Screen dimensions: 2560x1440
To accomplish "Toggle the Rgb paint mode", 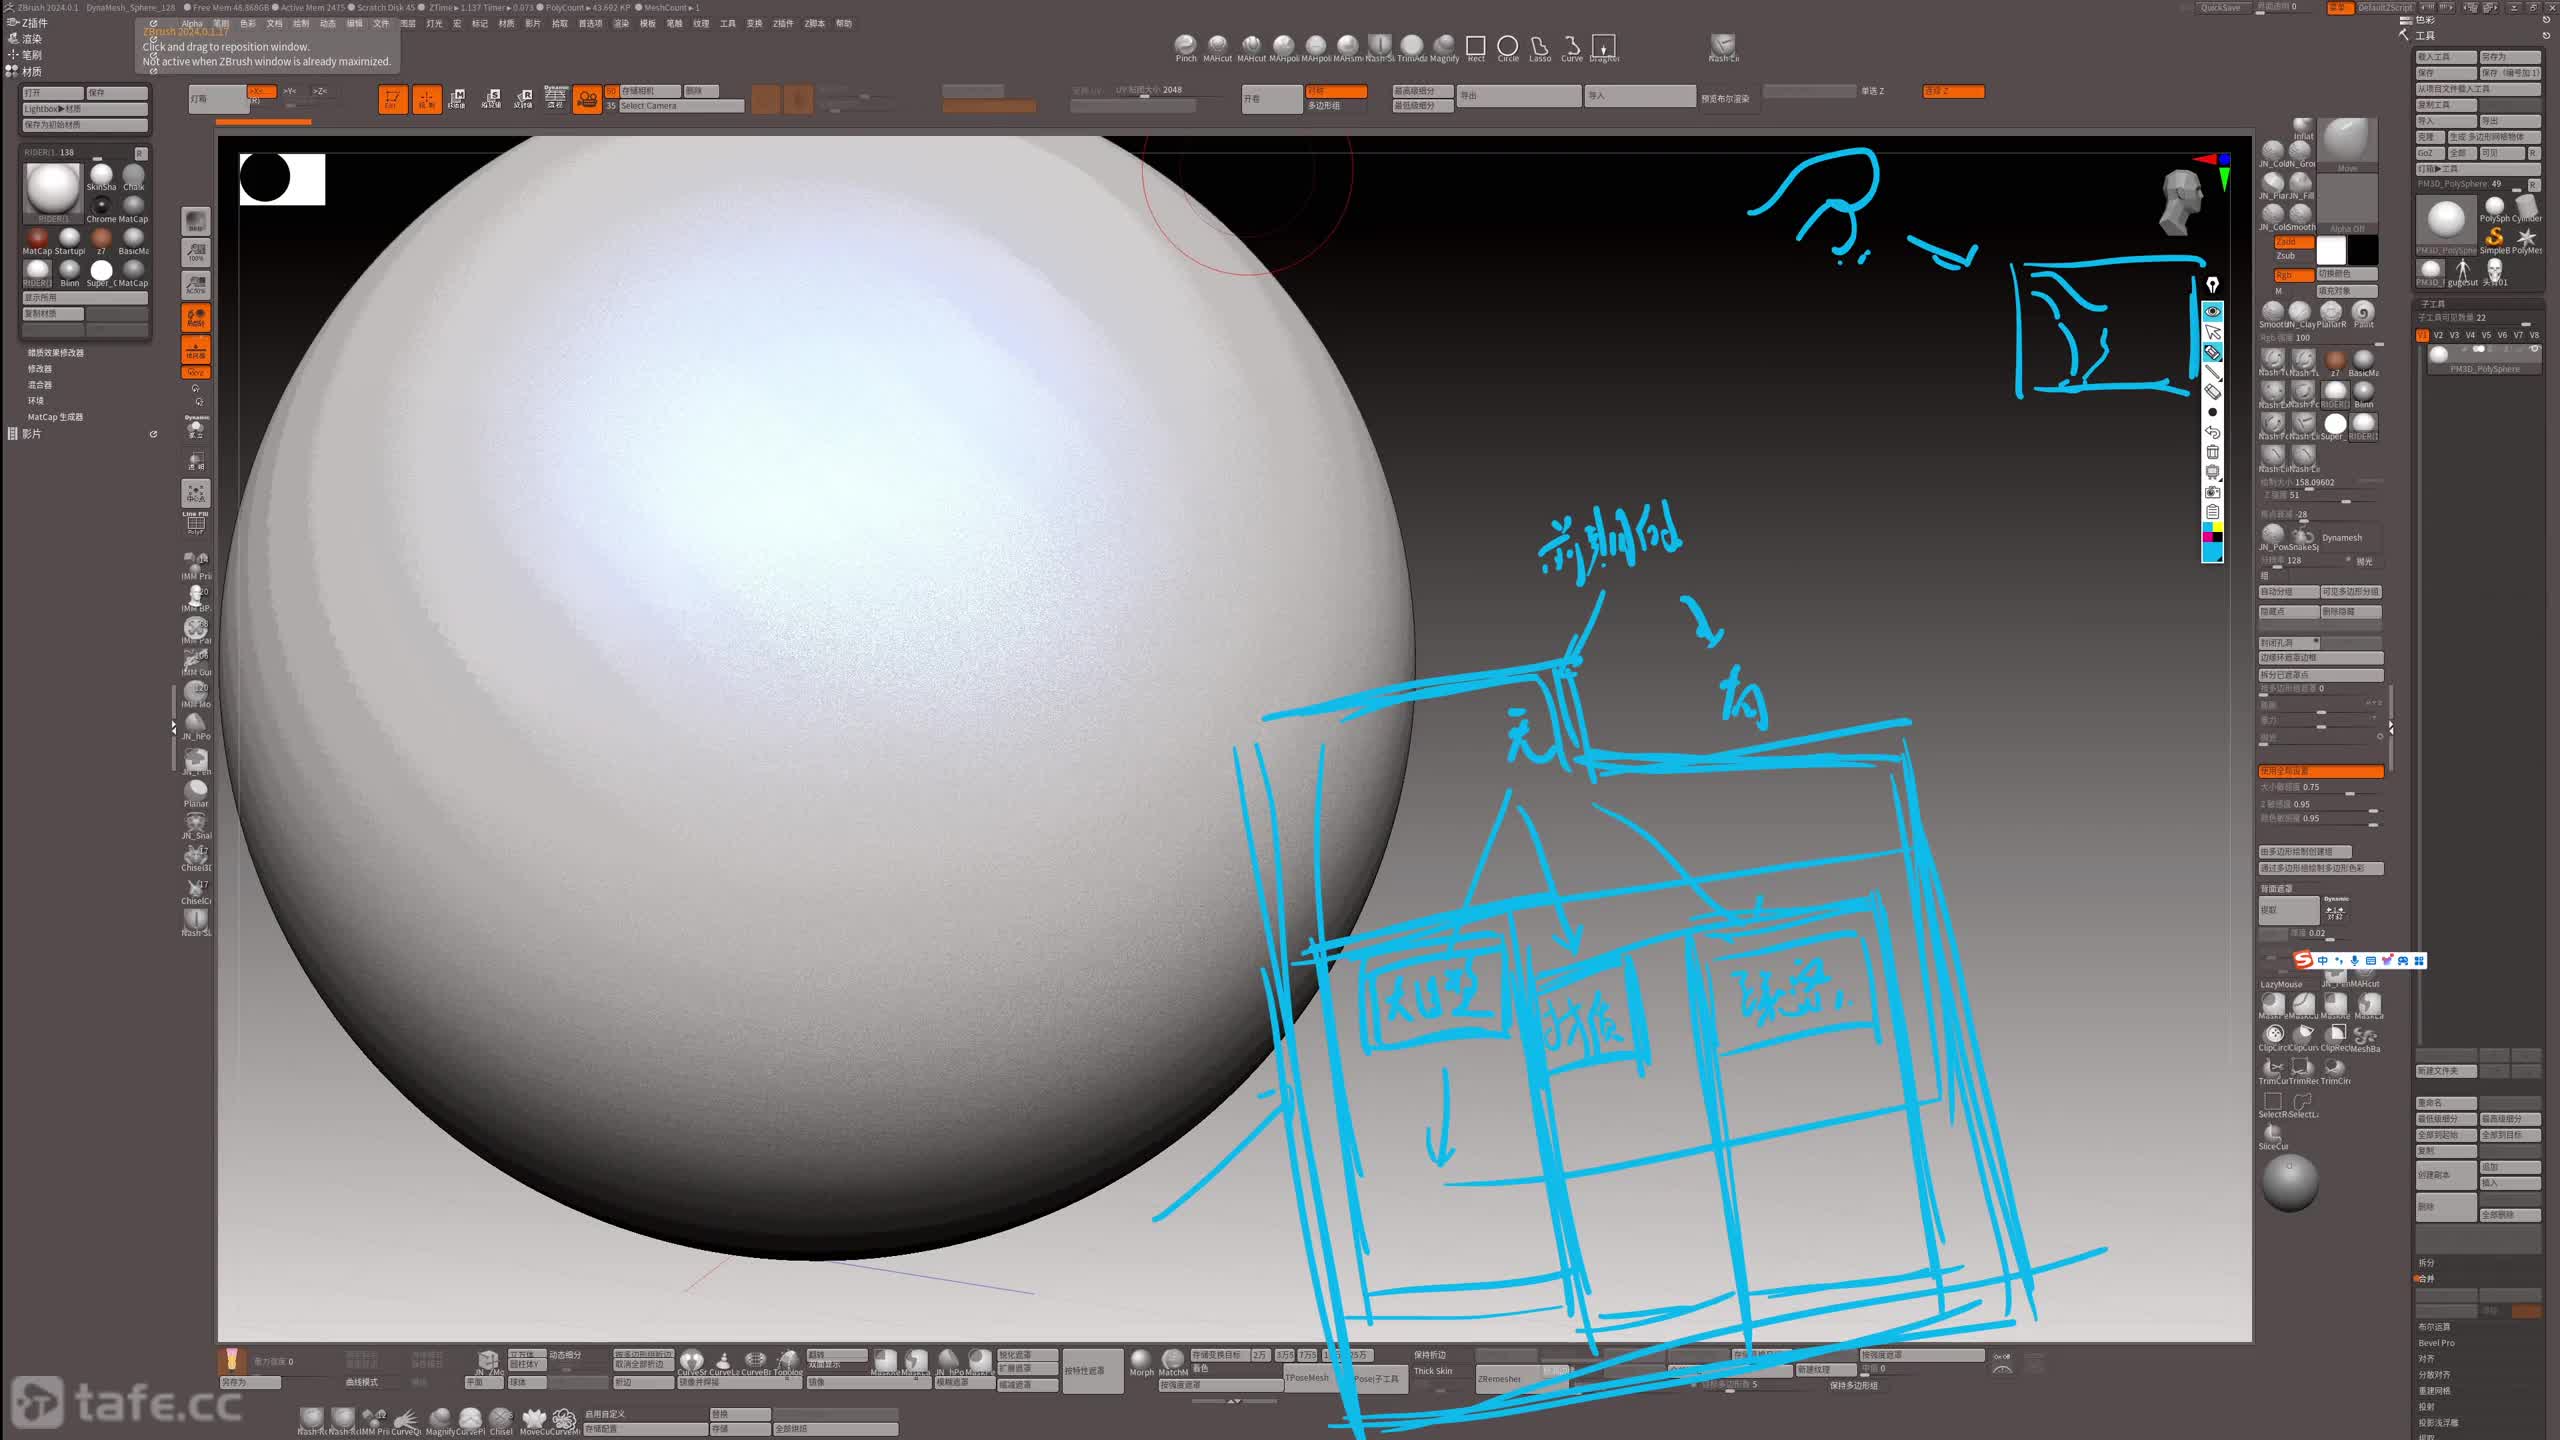I will [2293, 275].
